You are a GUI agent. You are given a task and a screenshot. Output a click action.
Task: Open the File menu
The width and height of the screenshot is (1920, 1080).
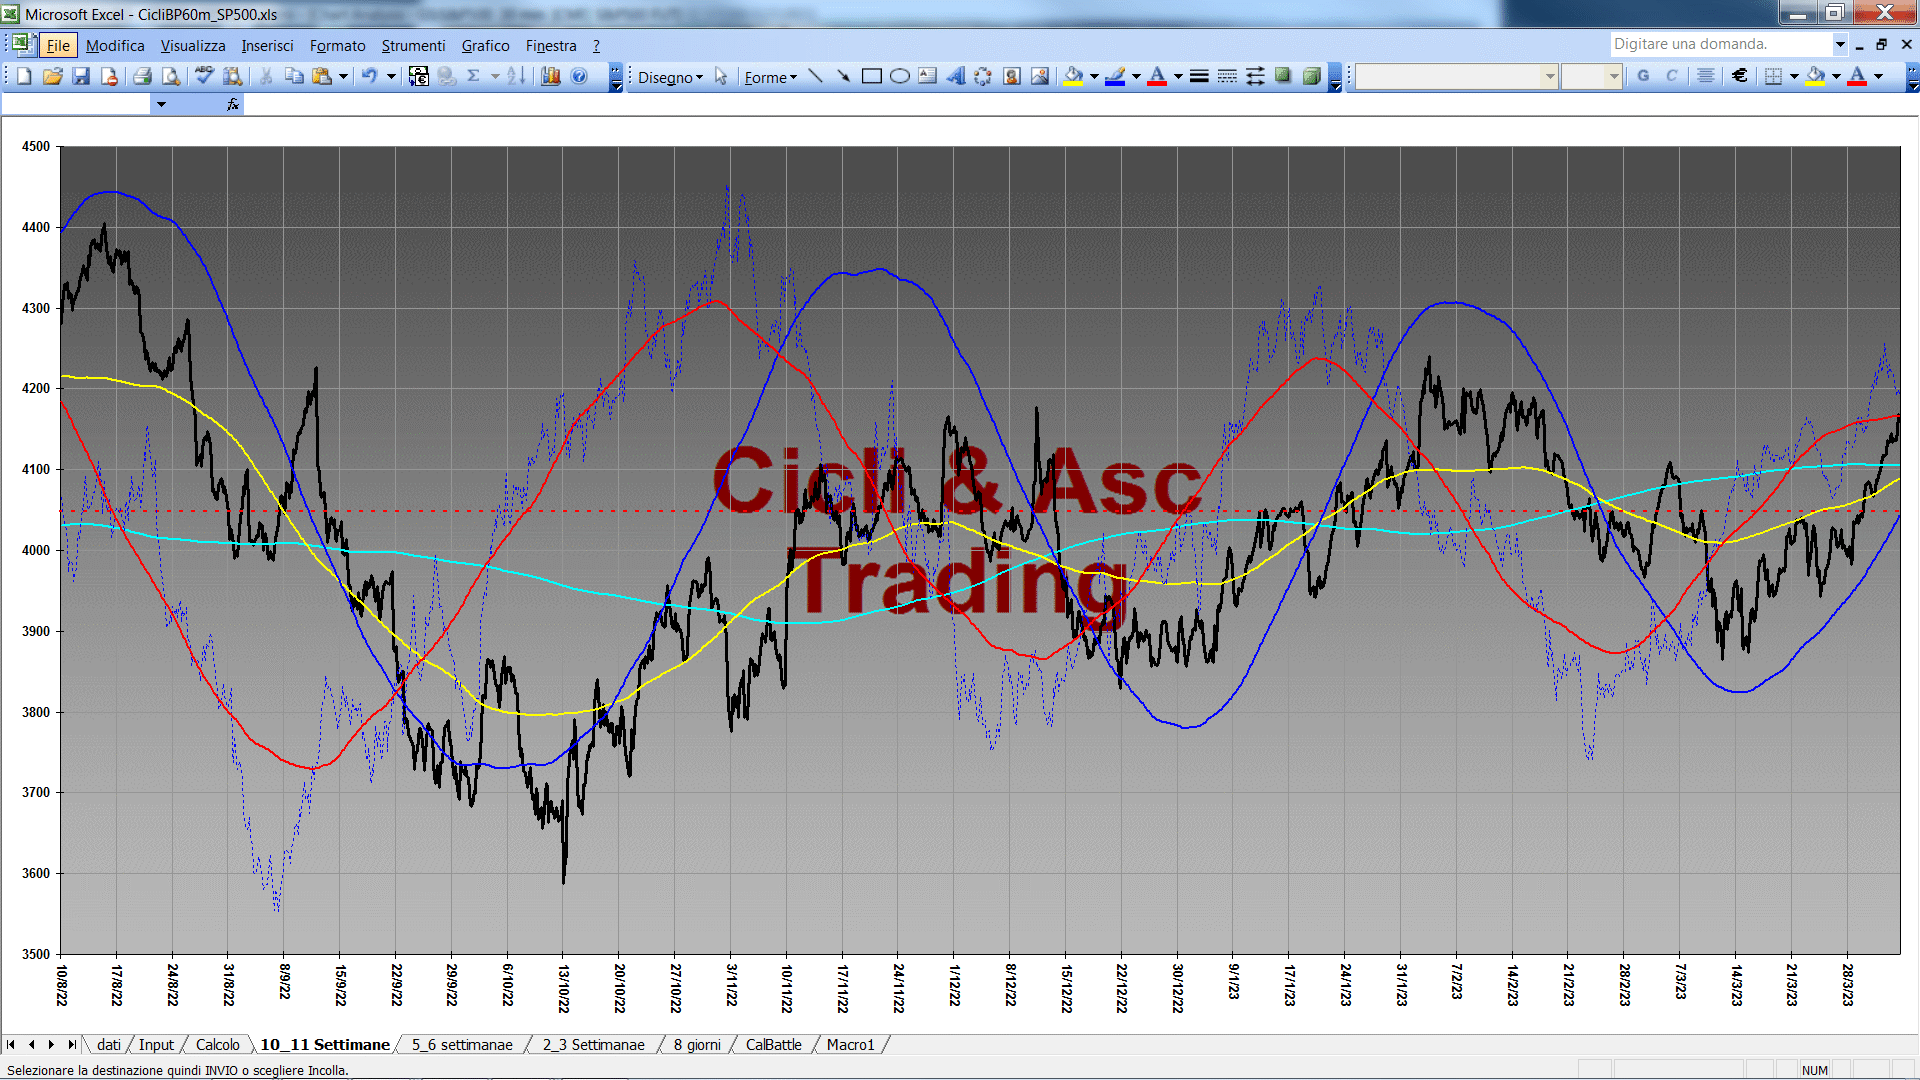pyautogui.click(x=58, y=45)
